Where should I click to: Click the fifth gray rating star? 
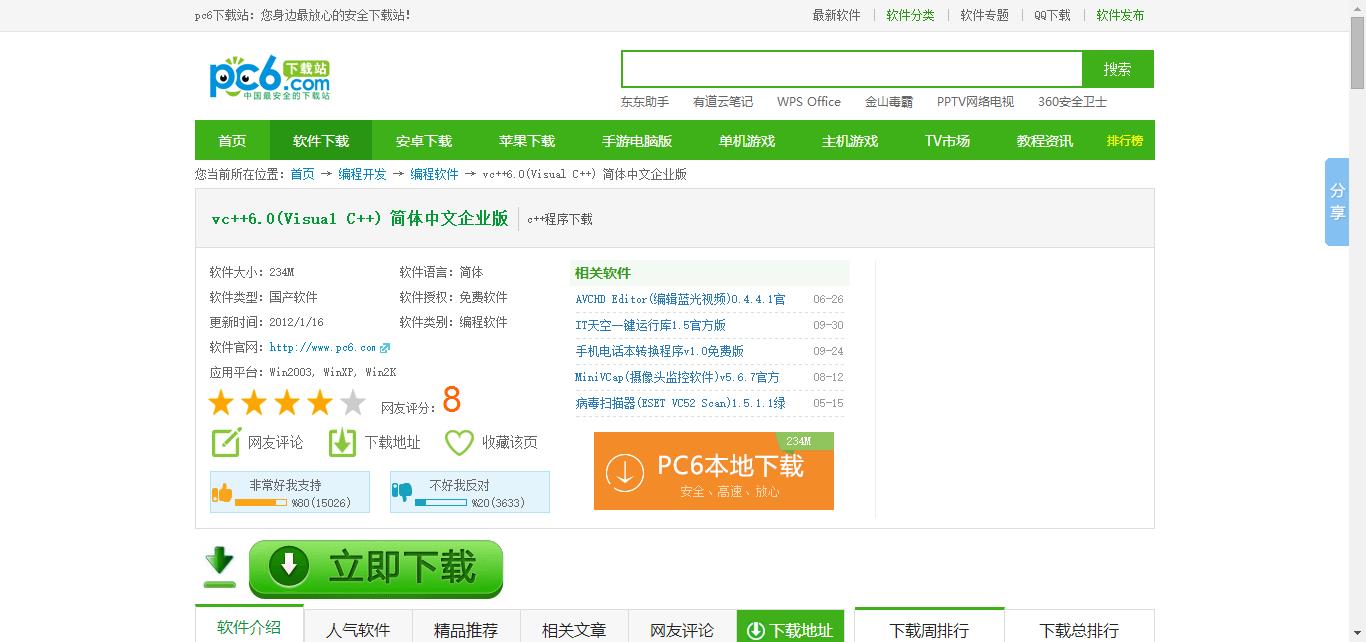point(353,403)
